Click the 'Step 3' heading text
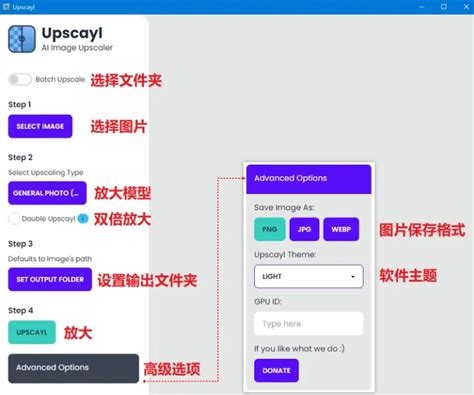The width and height of the screenshot is (474, 395). point(20,244)
